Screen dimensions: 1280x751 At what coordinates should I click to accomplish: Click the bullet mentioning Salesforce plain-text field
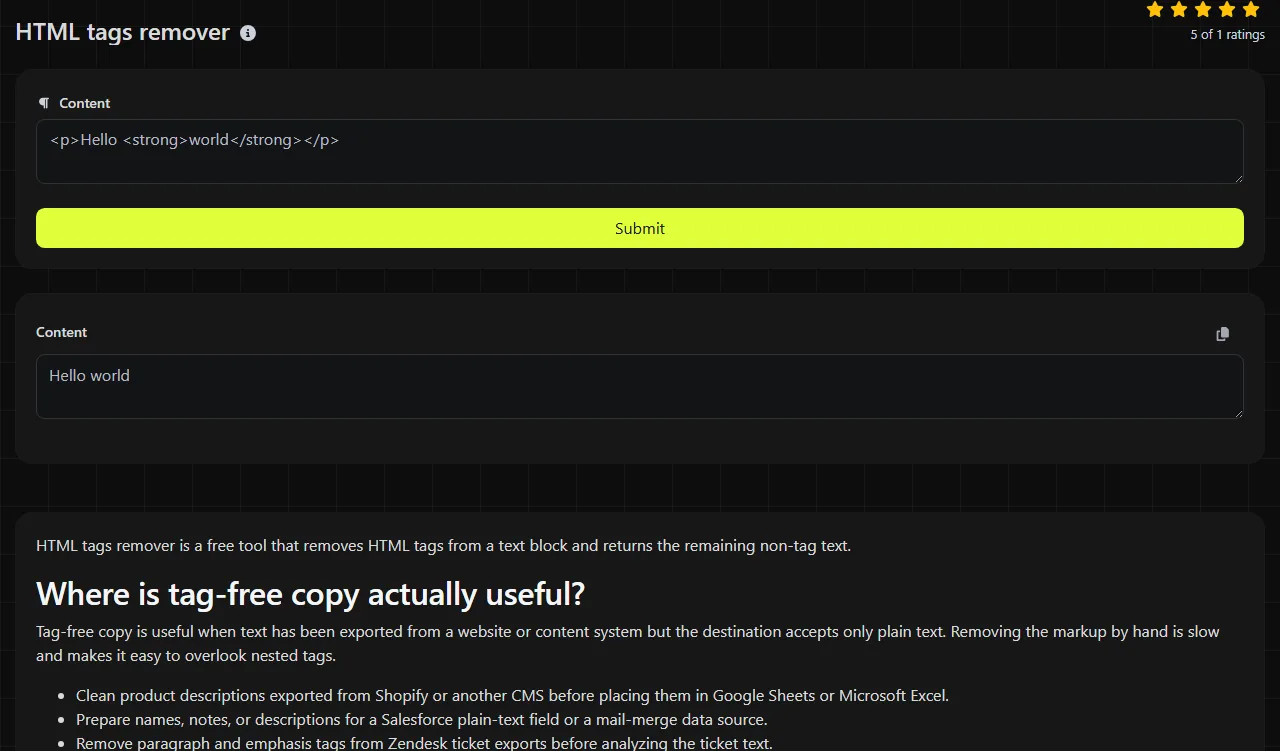click(x=422, y=720)
